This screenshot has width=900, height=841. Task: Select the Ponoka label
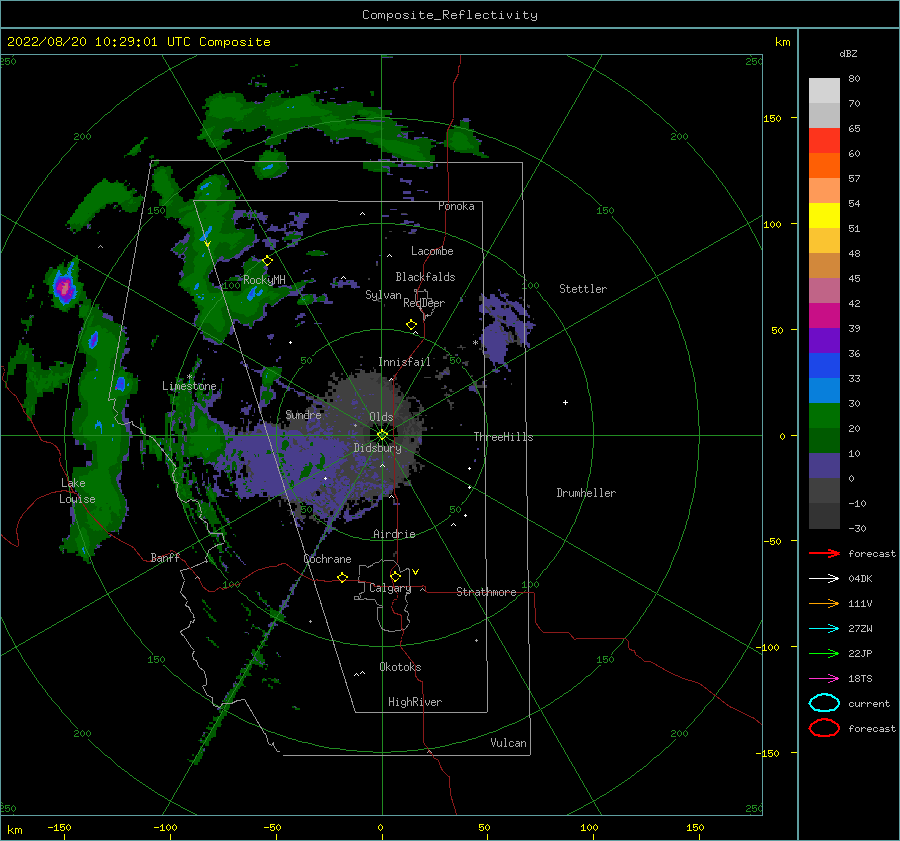click(x=456, y=206)
